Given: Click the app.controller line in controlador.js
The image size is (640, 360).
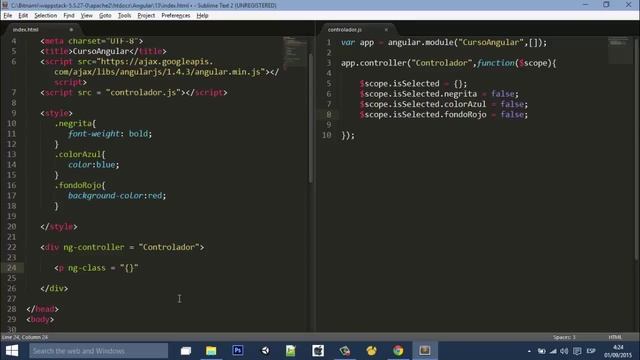Looking at the screenshot, I should (449, 63).
